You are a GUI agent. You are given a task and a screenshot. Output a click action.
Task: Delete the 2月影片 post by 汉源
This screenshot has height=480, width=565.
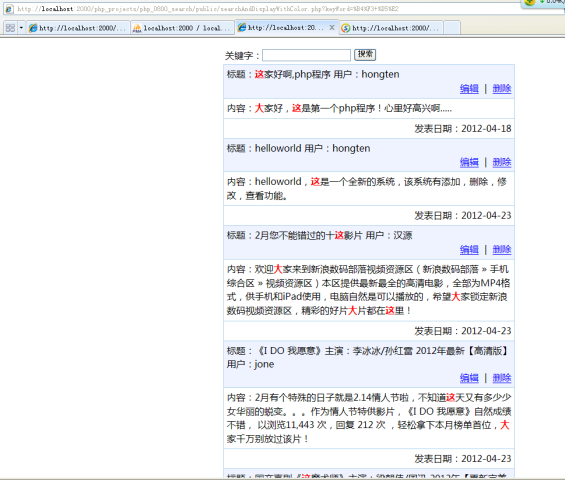(x=502, y=250)
